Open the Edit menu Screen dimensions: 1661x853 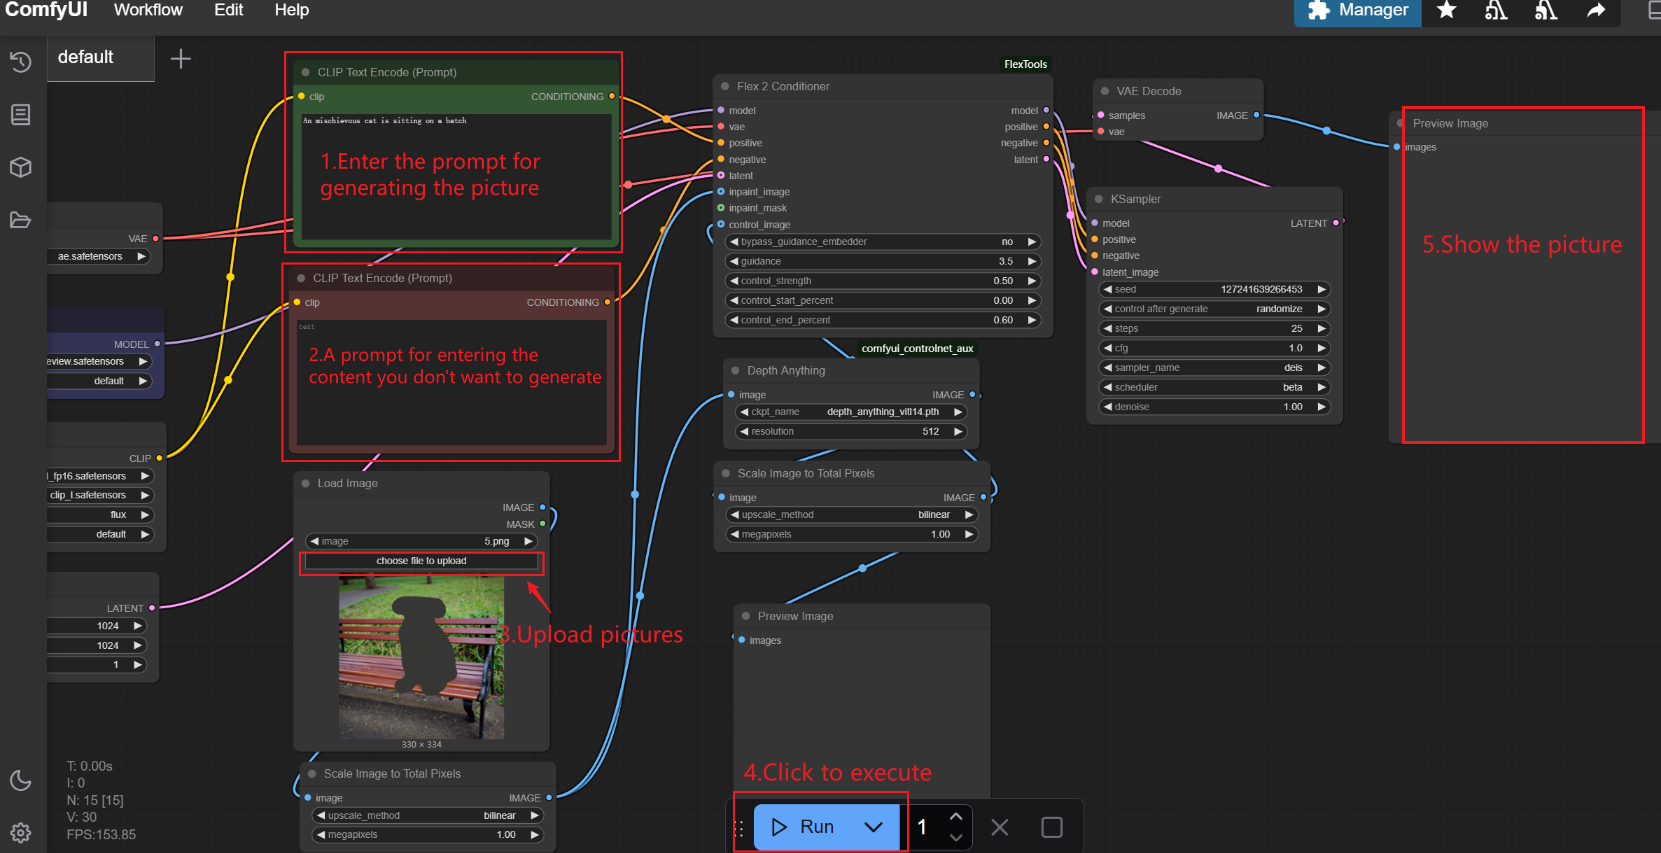click(228, 10)
